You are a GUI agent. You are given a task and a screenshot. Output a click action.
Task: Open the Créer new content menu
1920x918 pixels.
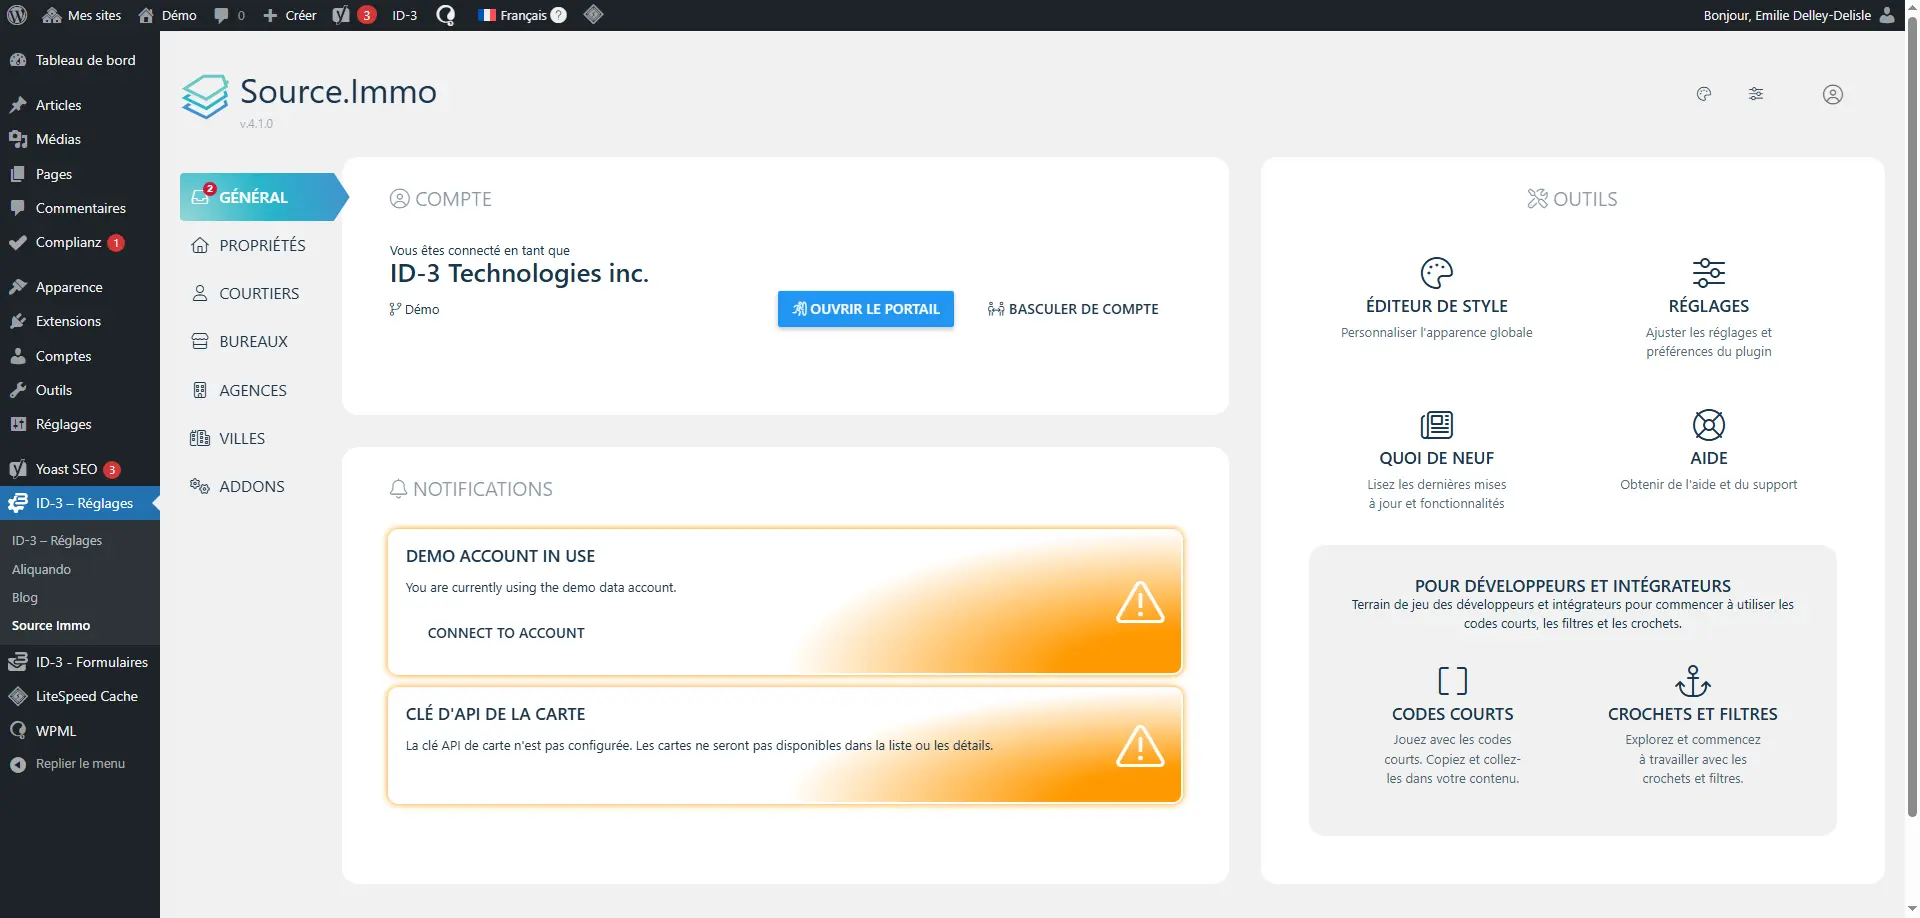pyautogui.click(x=290, y=15)
